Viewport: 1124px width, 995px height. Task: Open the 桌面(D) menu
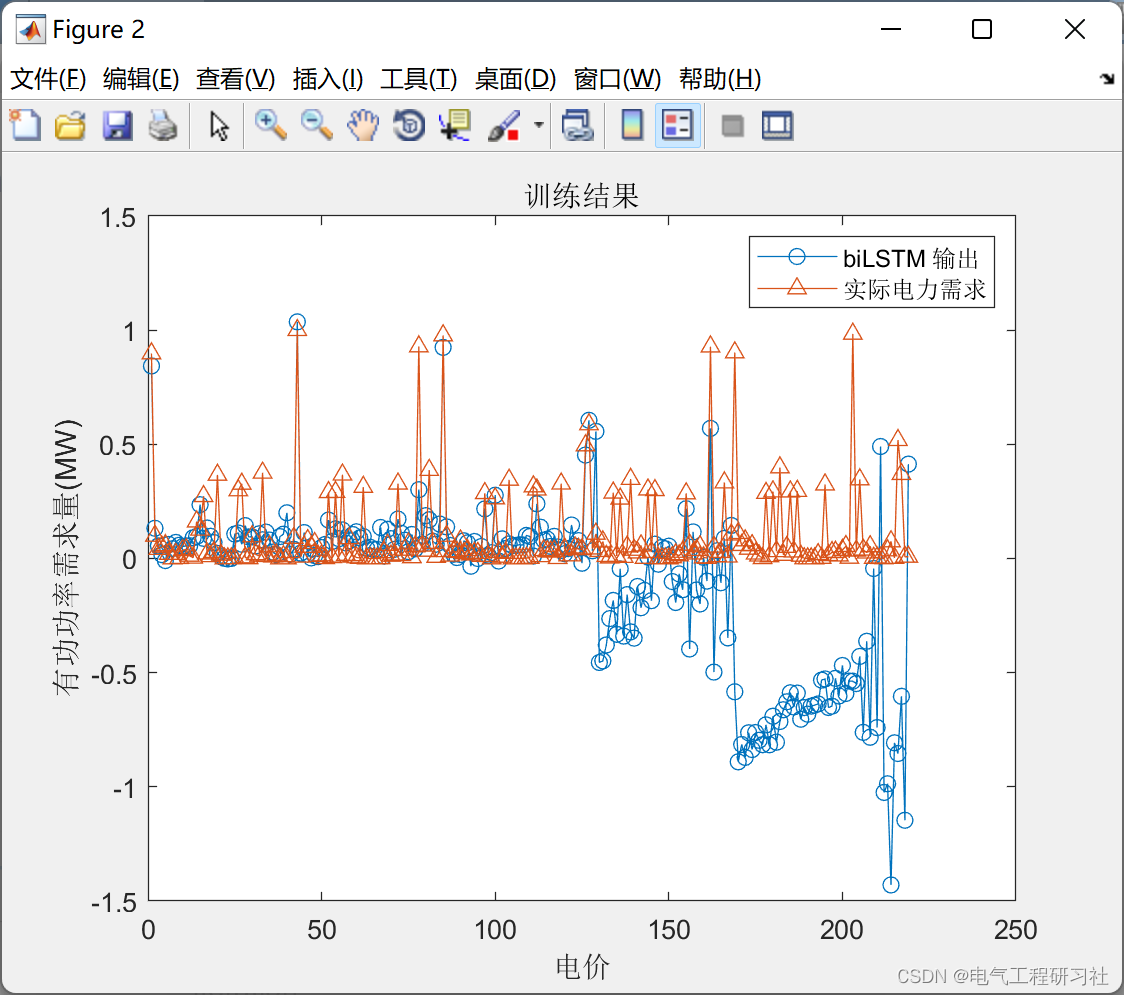(x=515, y=79)
